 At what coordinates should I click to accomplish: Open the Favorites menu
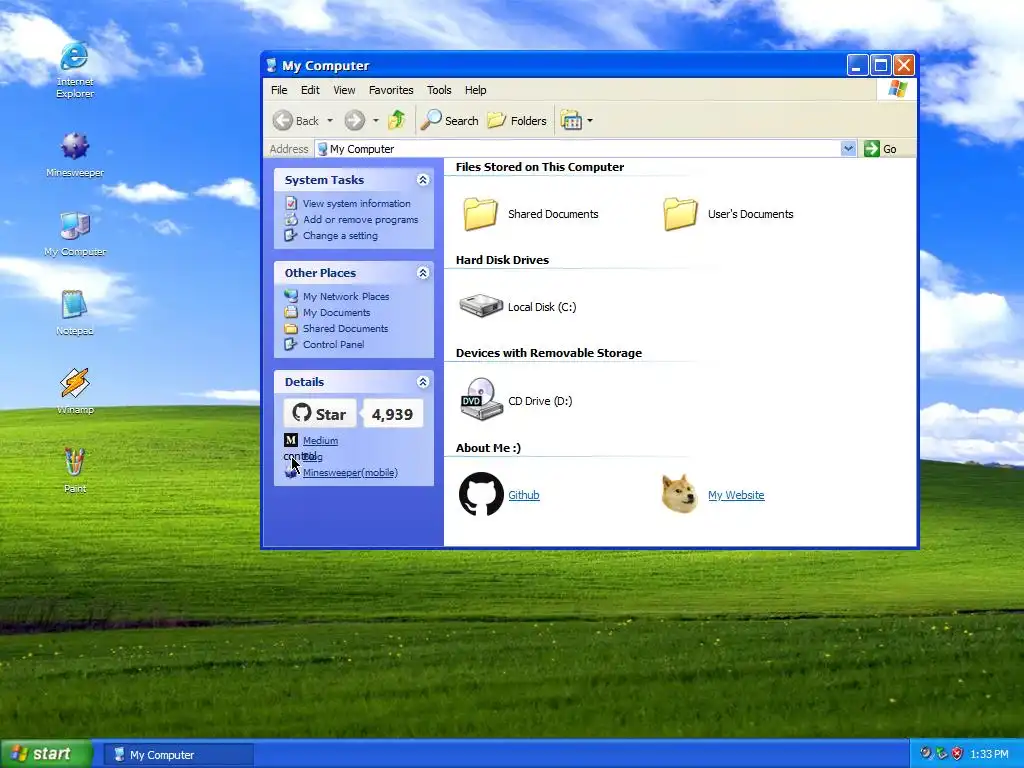(391, 90)
